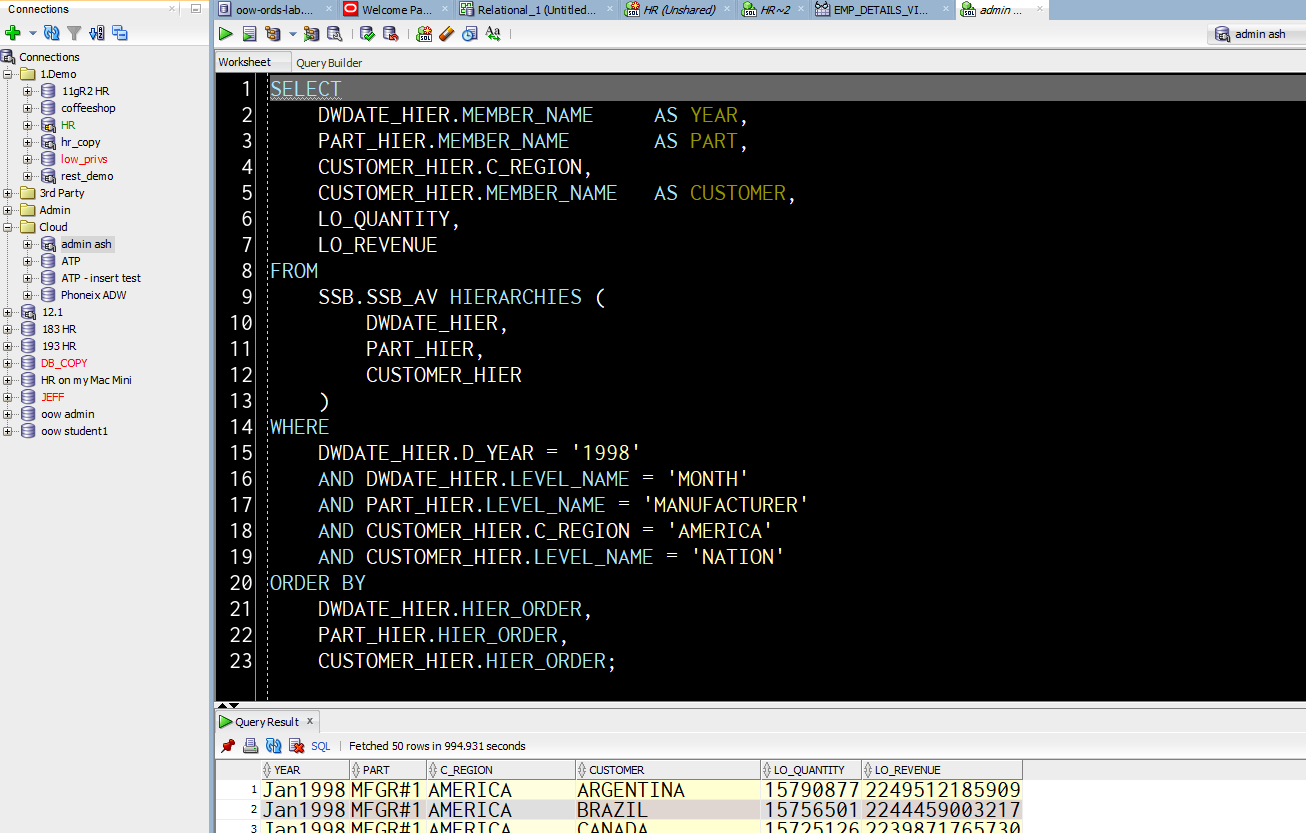Click the A-Z sort icon in Connections

click(97, 33)
